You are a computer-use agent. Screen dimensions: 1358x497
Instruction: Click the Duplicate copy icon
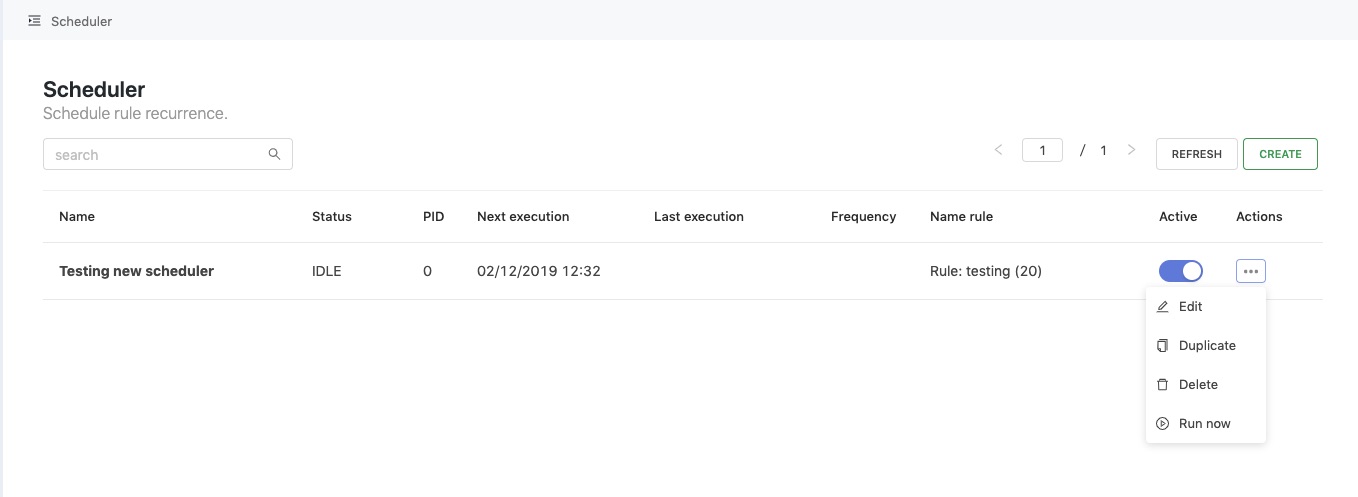tap(1162, 346)
